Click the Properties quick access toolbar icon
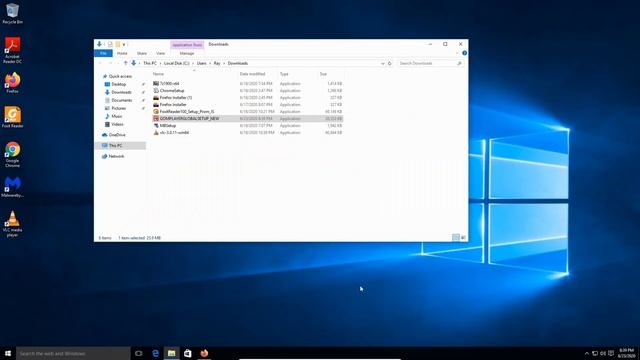Image resolution: width=640 pixels, height=360 pixels. (110, 44)
